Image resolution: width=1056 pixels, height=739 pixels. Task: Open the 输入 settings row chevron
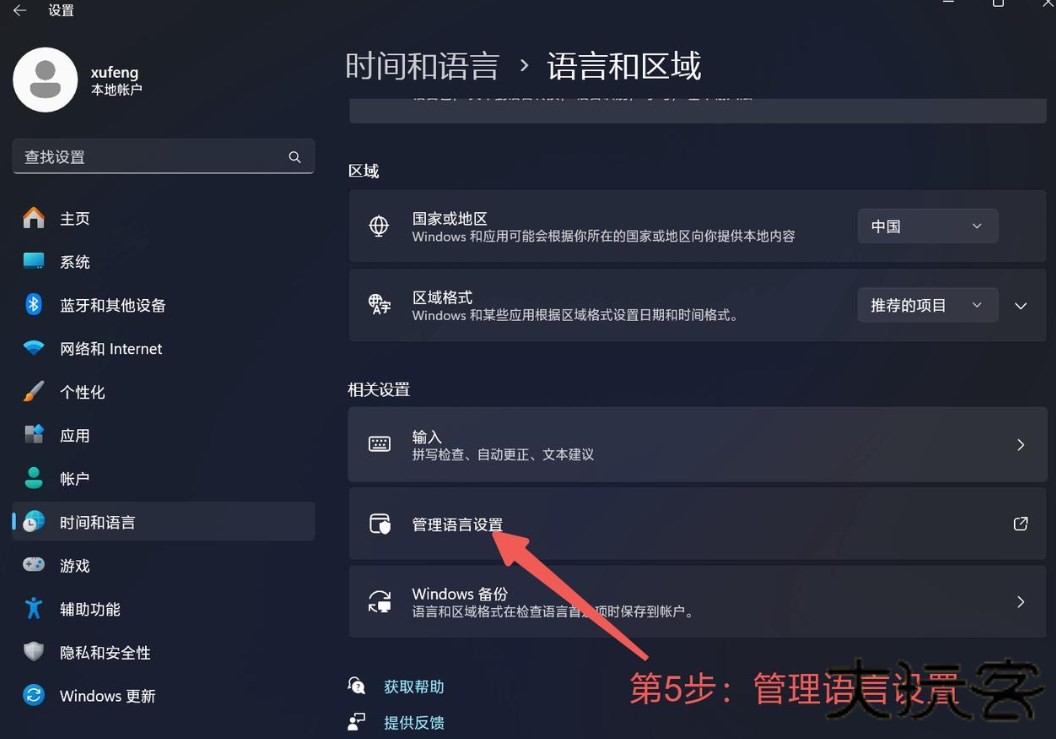pos(1021,445)
